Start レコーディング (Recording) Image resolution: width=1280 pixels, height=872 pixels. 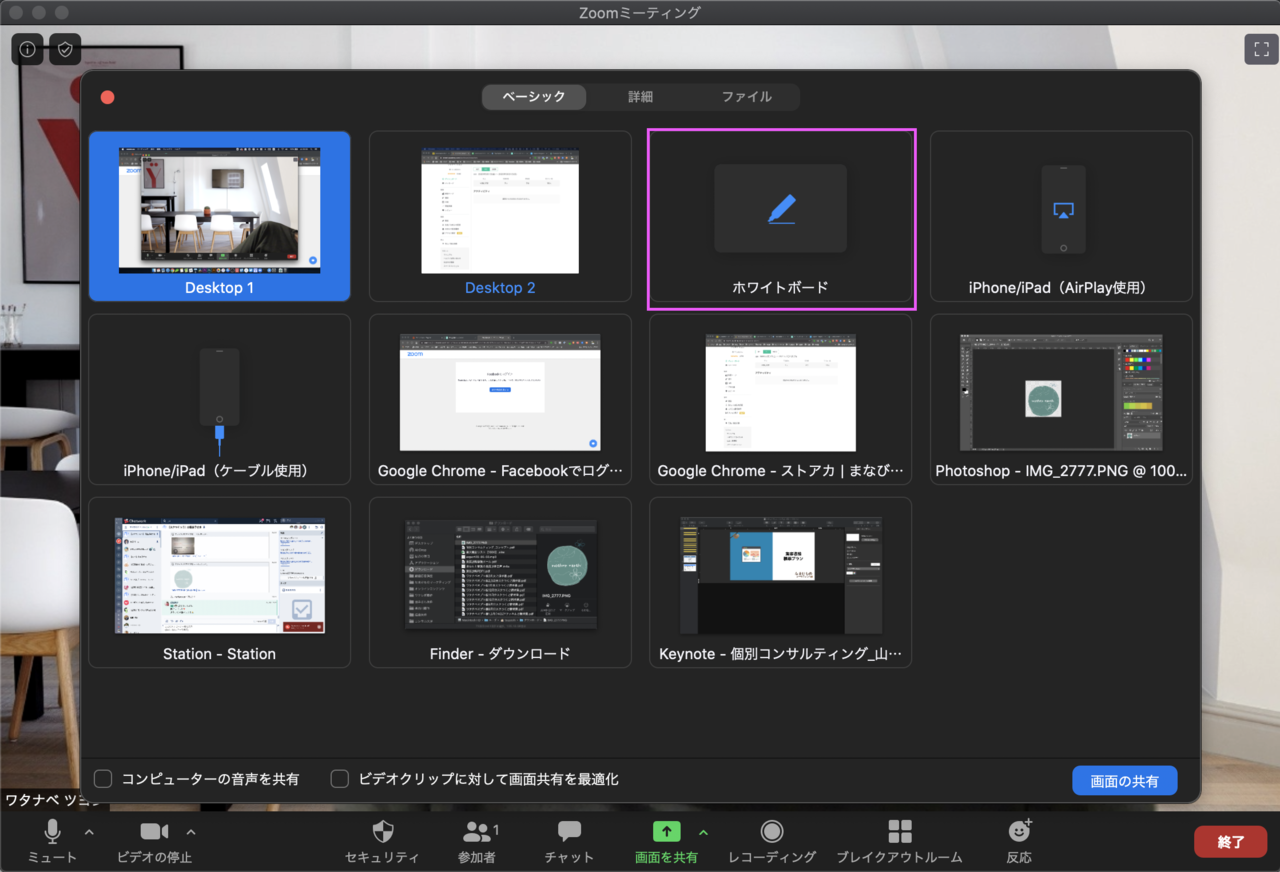(x=771, y=840)
